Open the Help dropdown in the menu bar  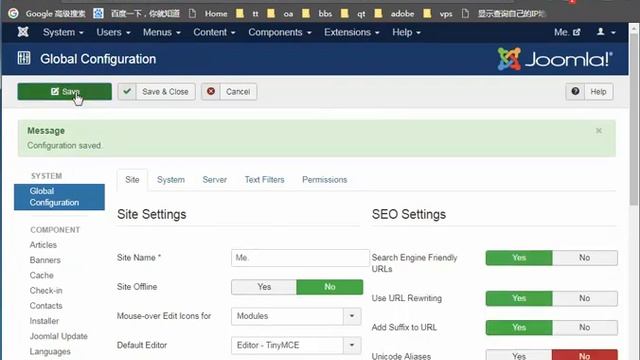pyautogui.click(x=406, y=32)
